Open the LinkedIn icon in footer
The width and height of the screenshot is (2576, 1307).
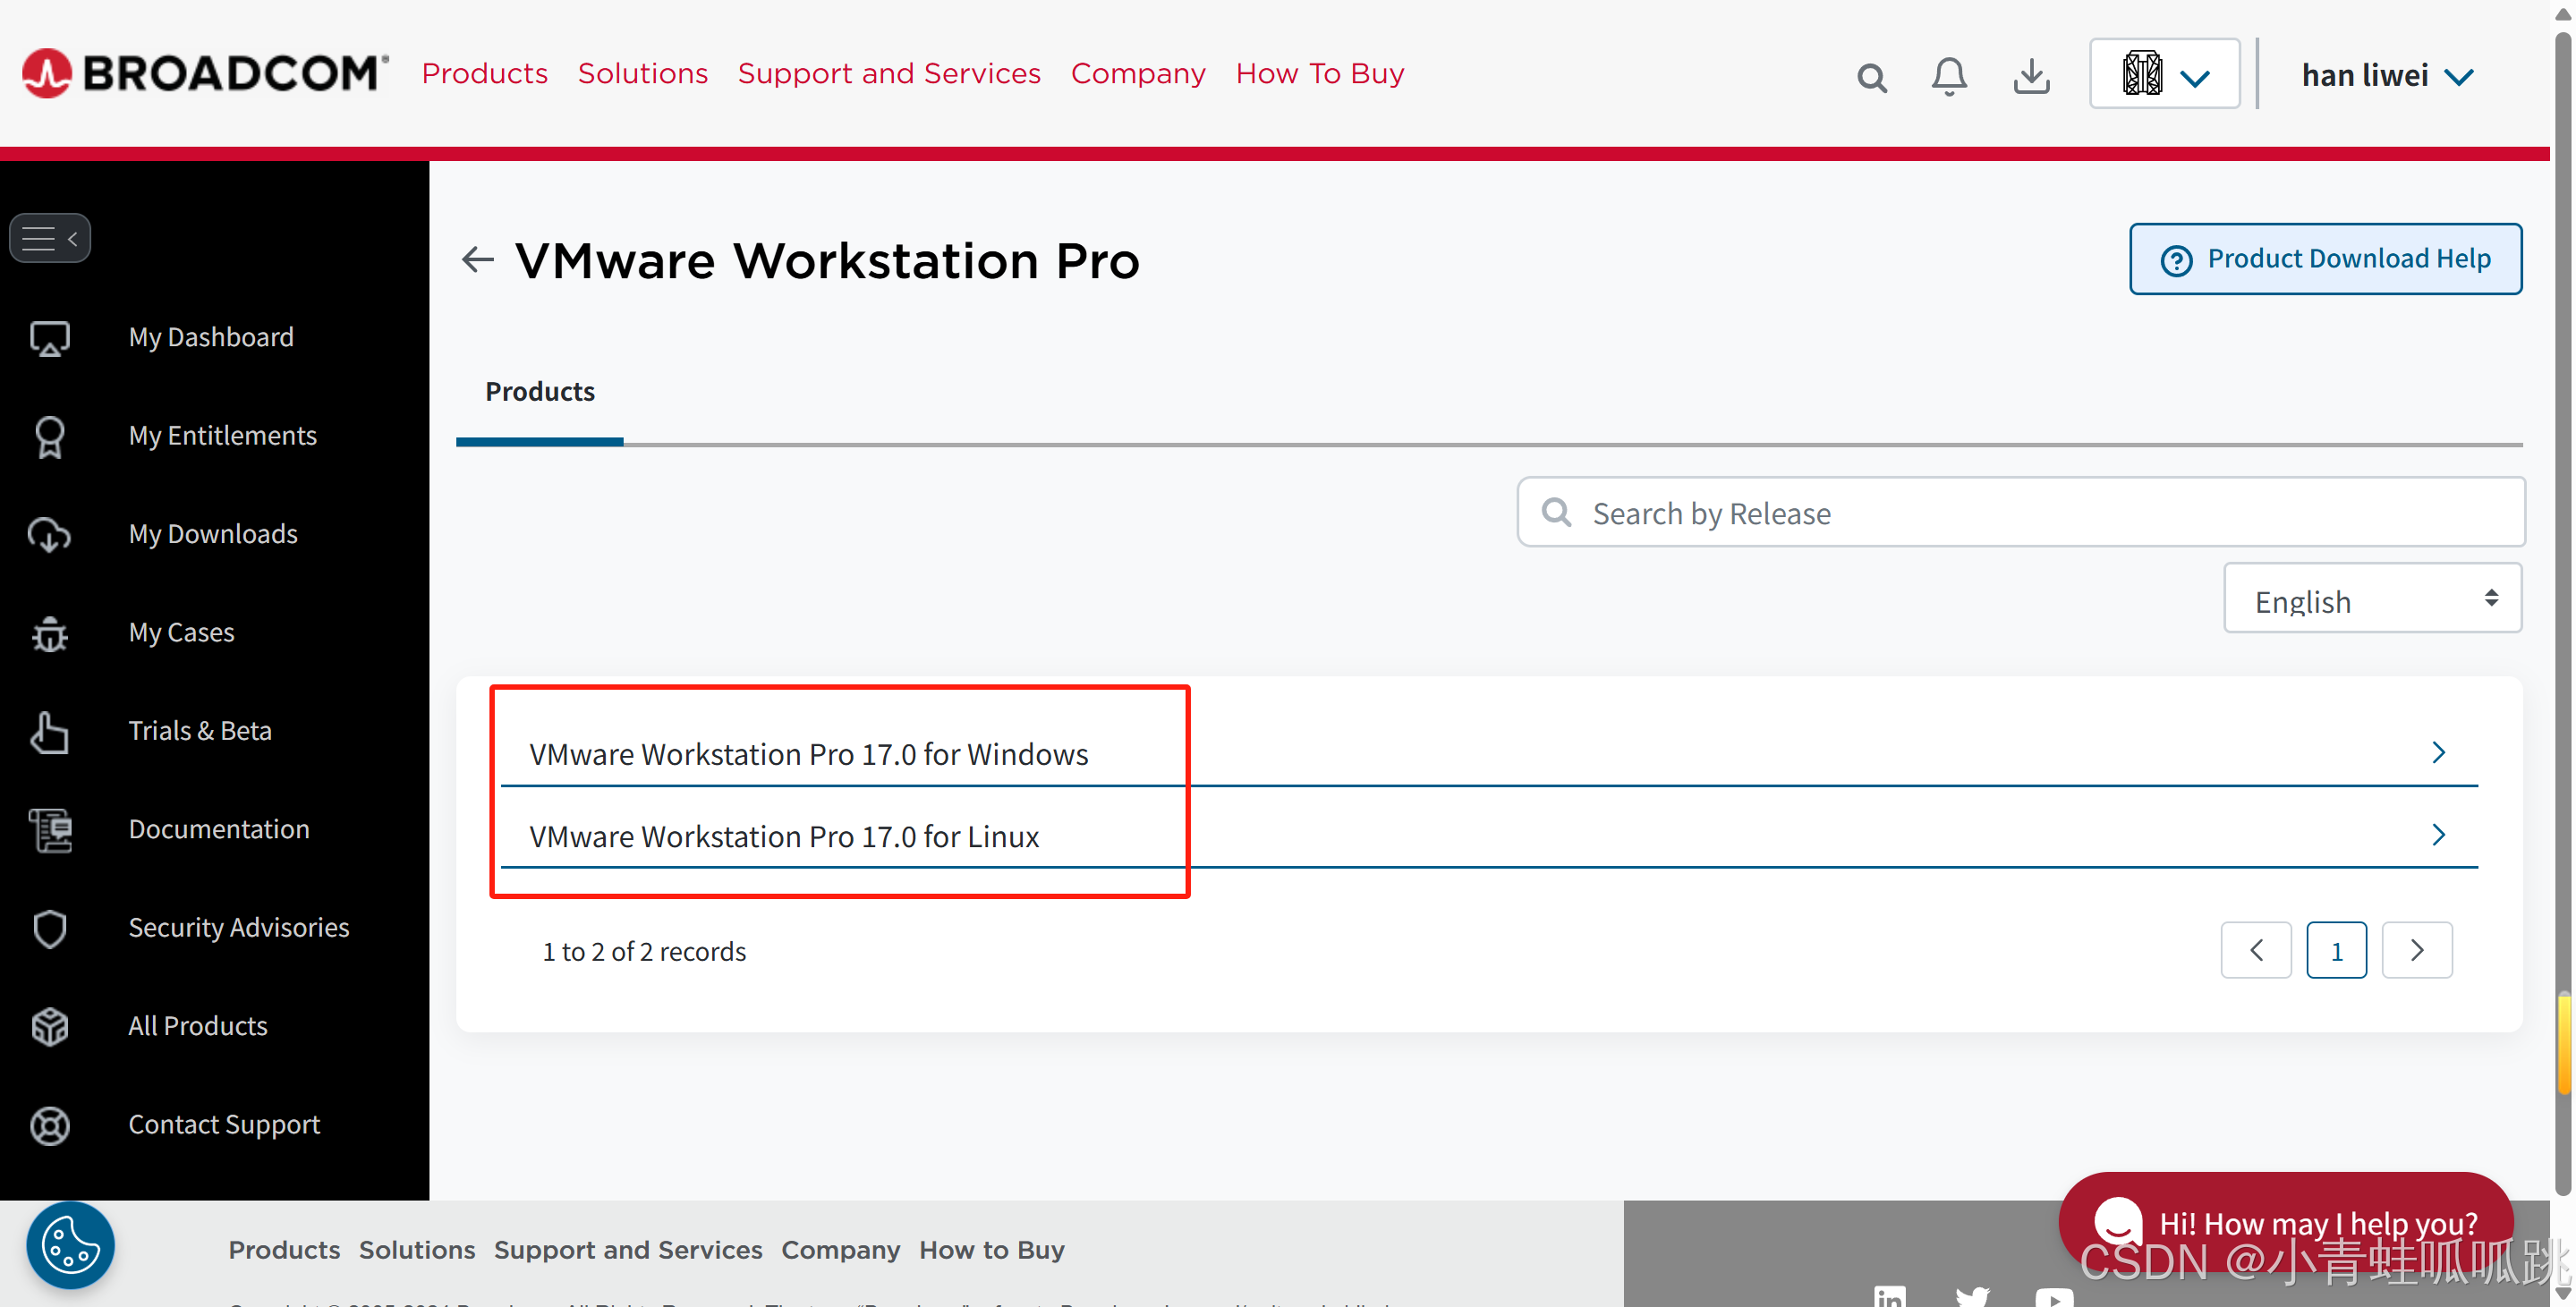click(x=1891, y=1296)
